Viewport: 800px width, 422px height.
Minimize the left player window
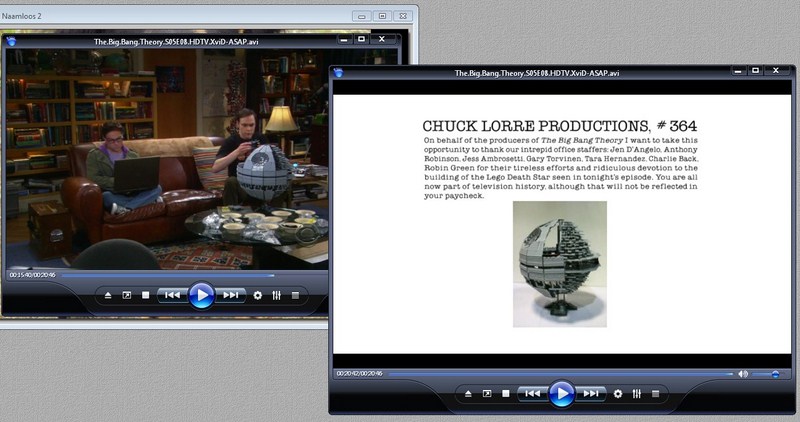(344, 39)
